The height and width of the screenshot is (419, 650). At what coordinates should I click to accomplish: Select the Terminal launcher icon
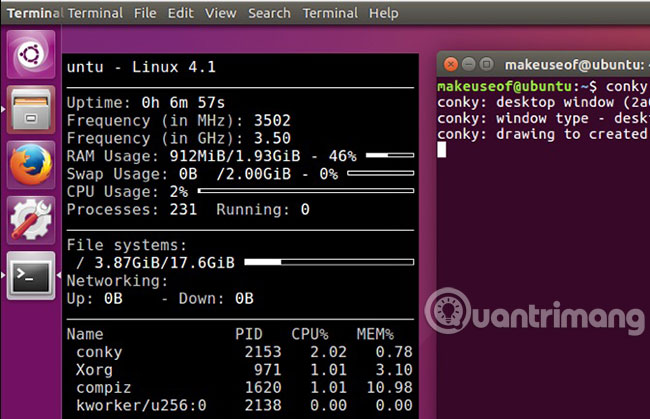point(31,275)
